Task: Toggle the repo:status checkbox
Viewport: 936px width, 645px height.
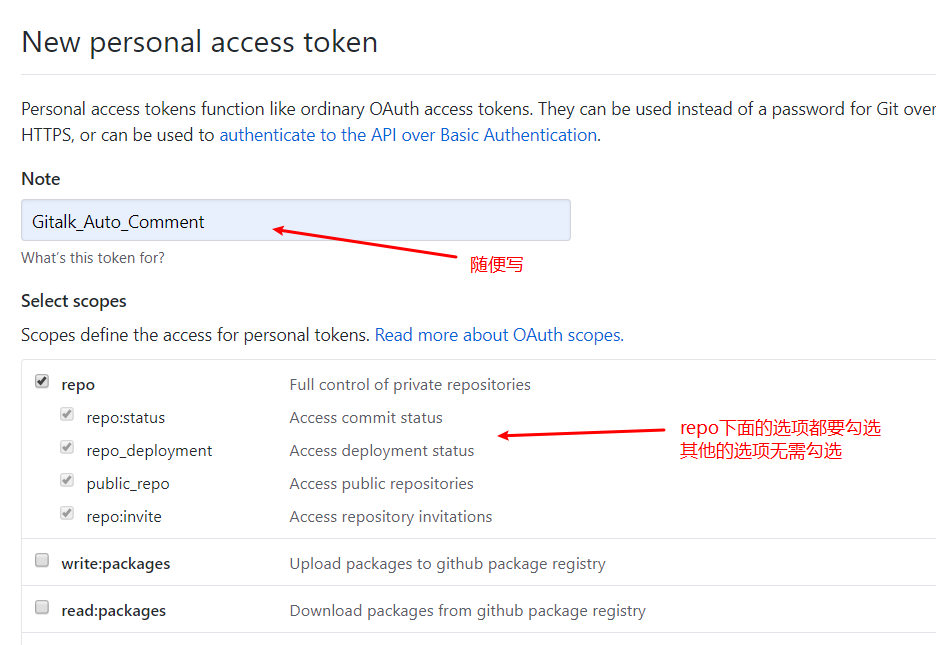Action: 67,414
